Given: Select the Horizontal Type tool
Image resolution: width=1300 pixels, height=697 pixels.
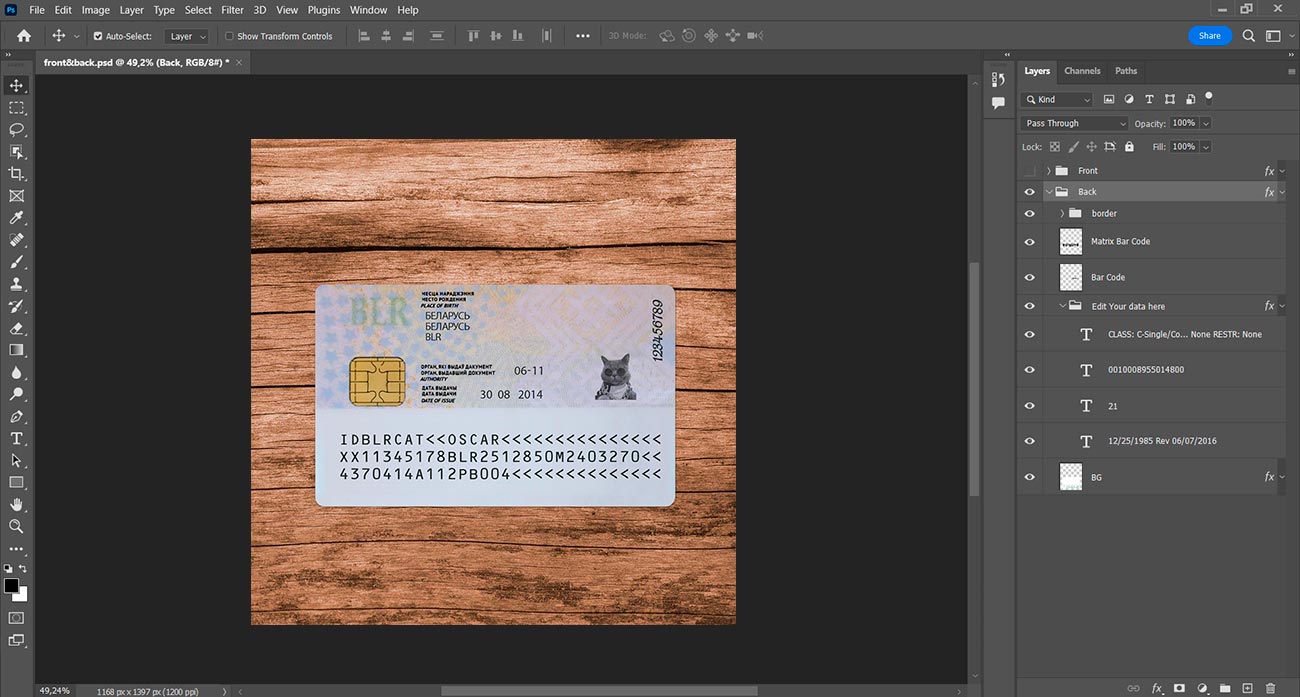Looking at the screenshot, I should click(16, 438).
